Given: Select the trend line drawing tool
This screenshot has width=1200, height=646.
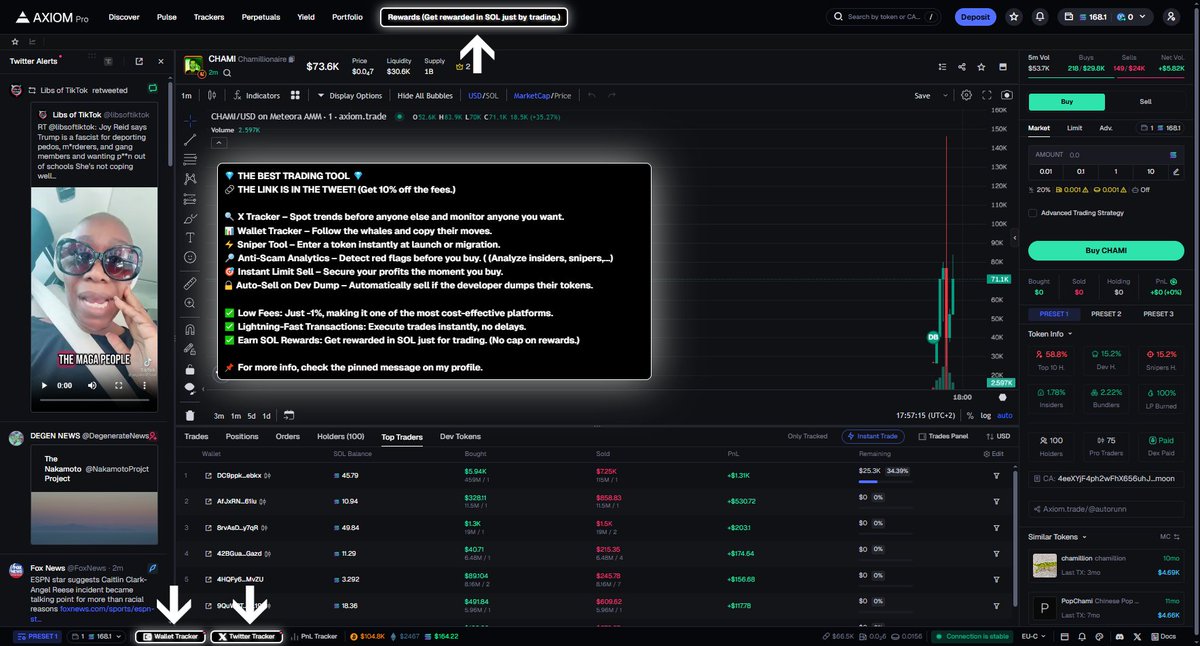Looking at the screenshot, I should coord(190,139).
